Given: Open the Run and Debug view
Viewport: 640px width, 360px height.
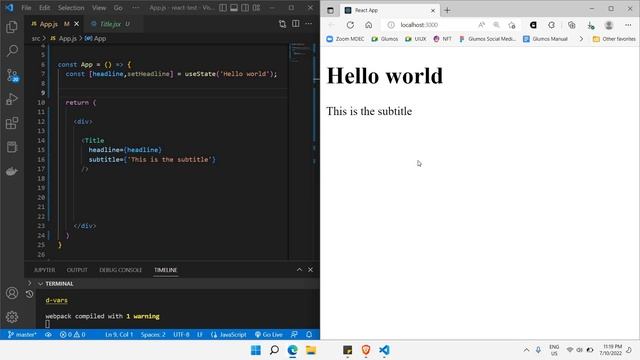Looking at the screenshot, I should click(12, 99).
